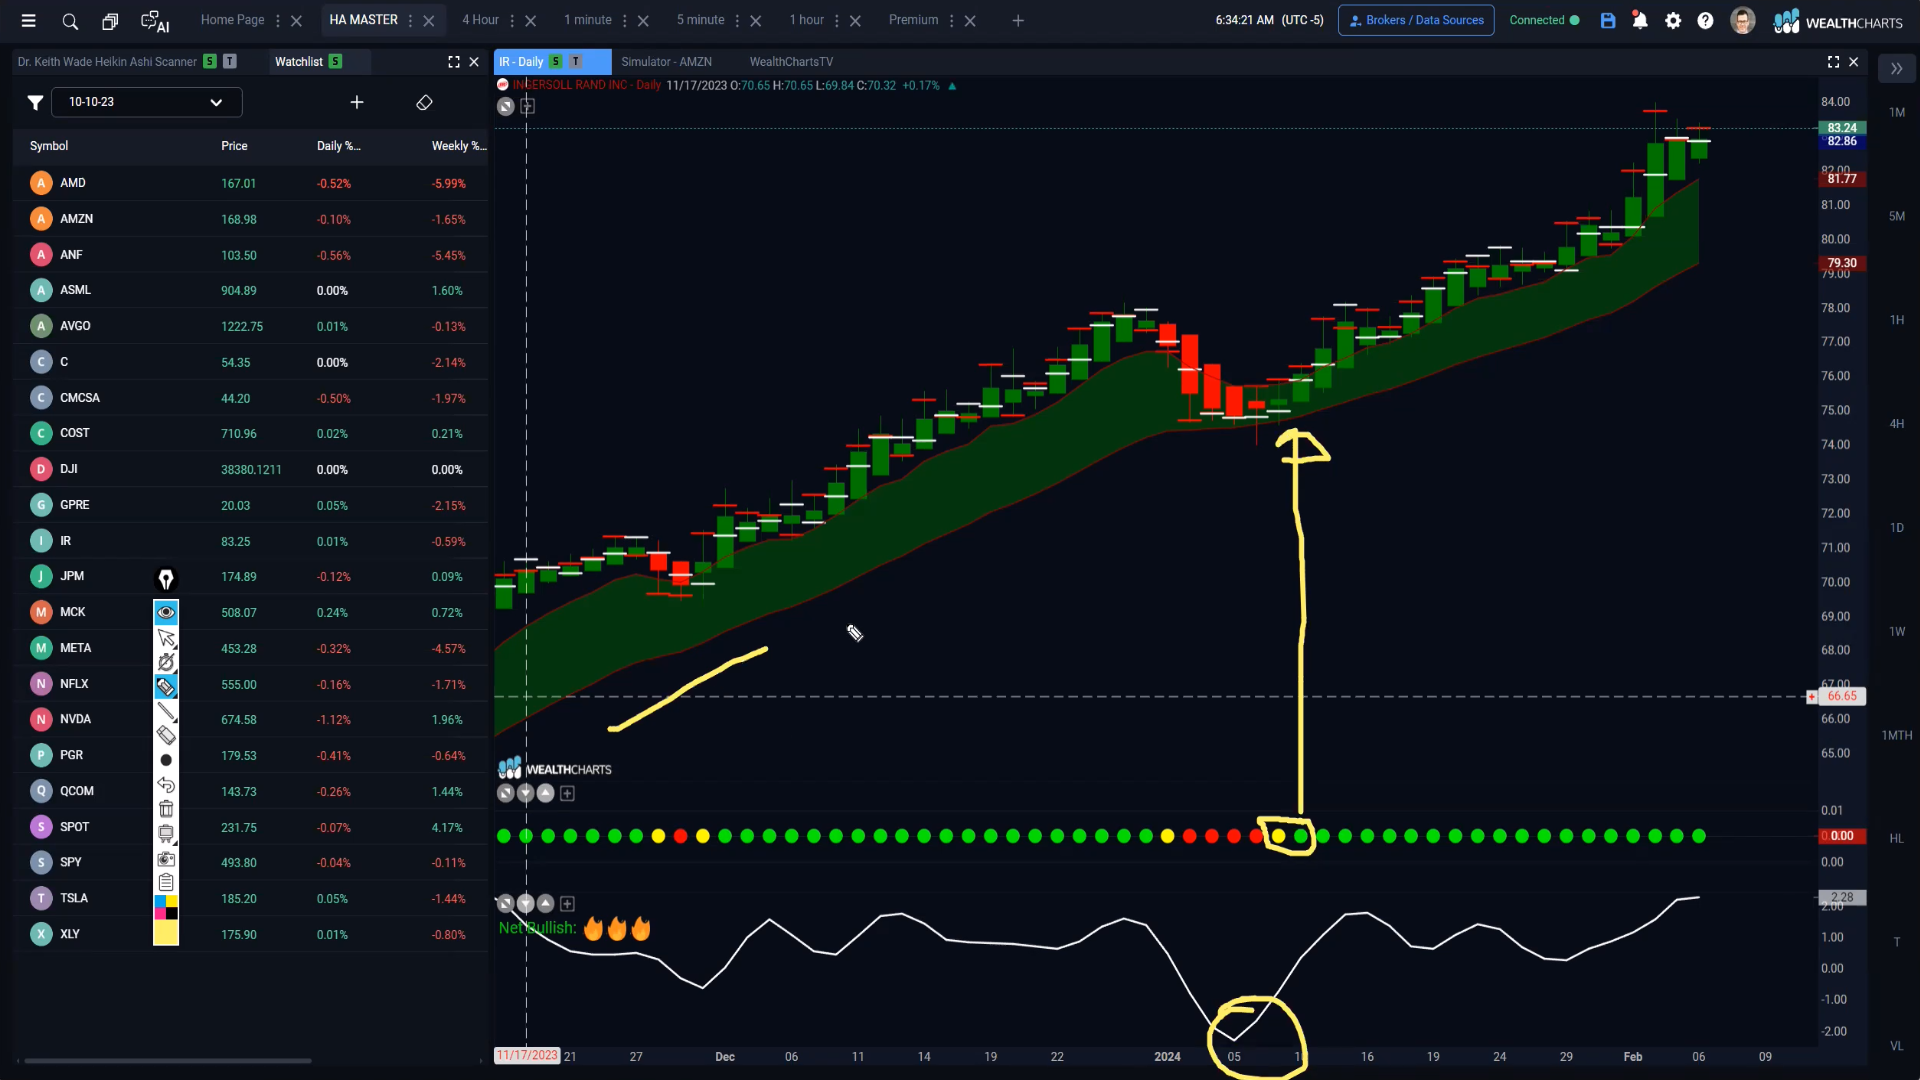
Task: Choose the brush size dot
Action: point(166,760)
